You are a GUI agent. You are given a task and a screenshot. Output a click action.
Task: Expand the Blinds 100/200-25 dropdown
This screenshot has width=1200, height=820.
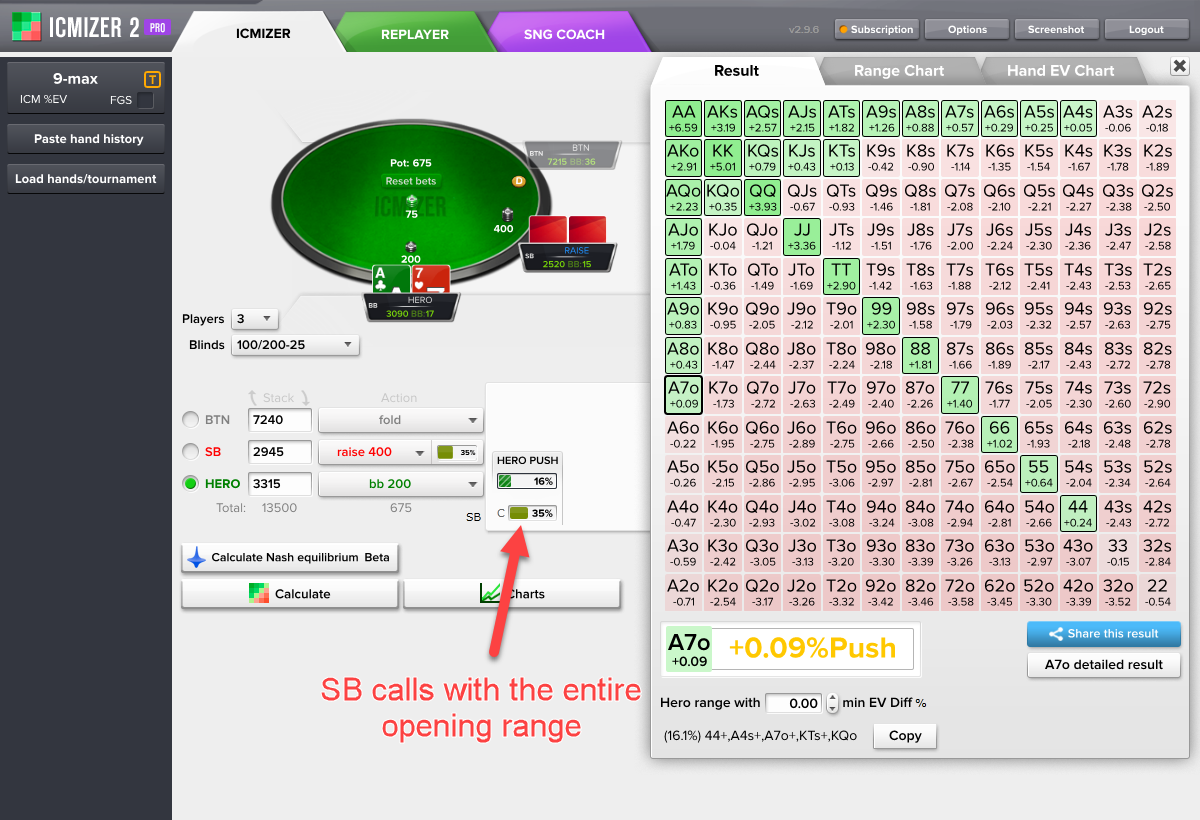pyautogui.click(x=295, y=345)
